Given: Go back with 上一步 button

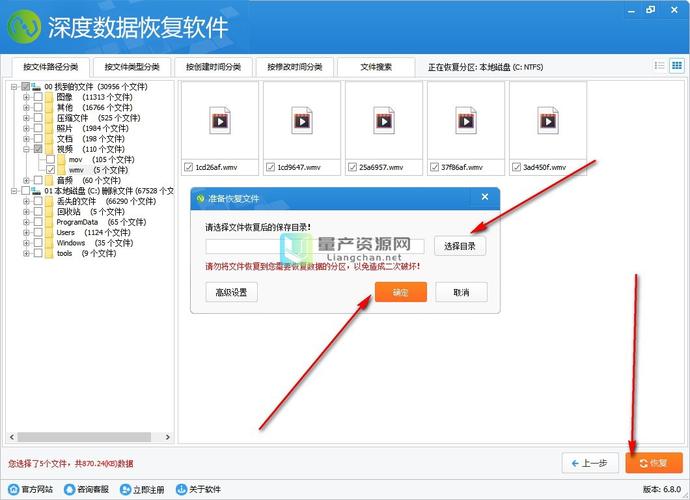Looking at the screenshot, I should coord(590,463).
